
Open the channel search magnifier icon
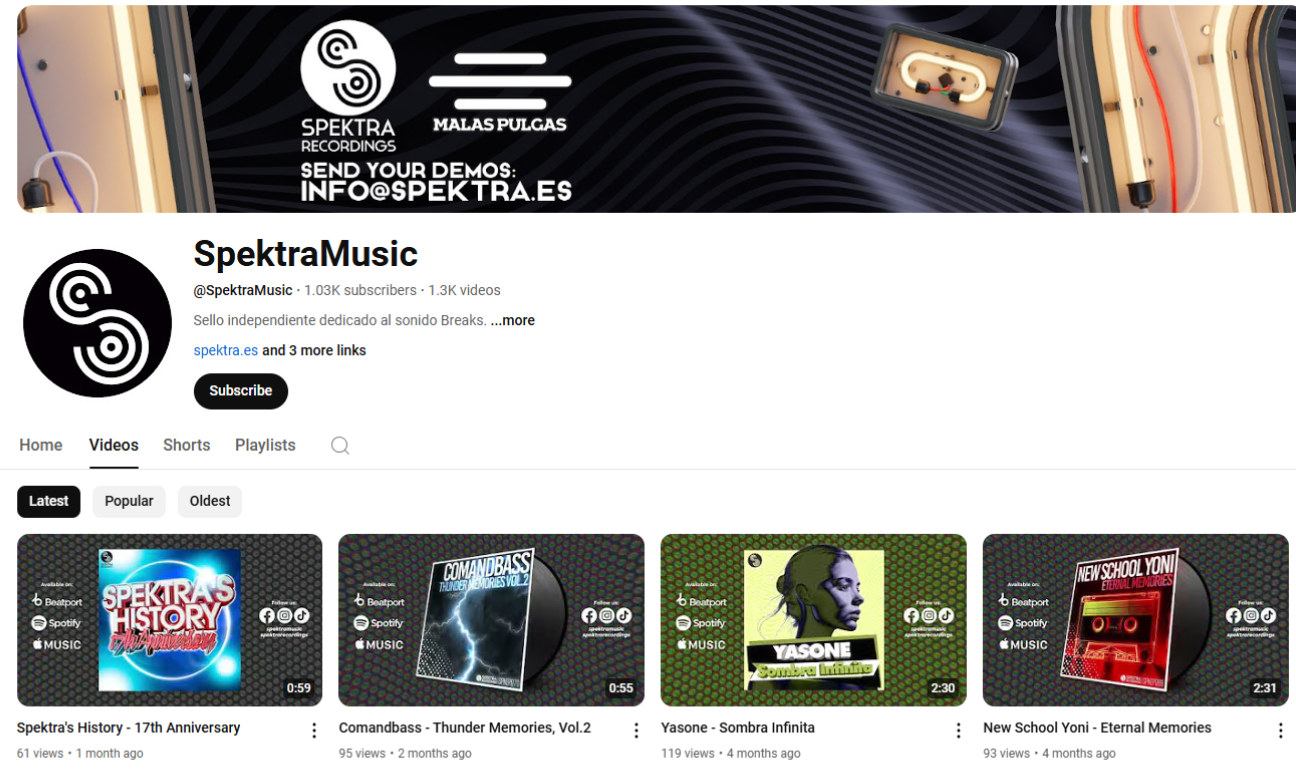(x=340, y=445)
